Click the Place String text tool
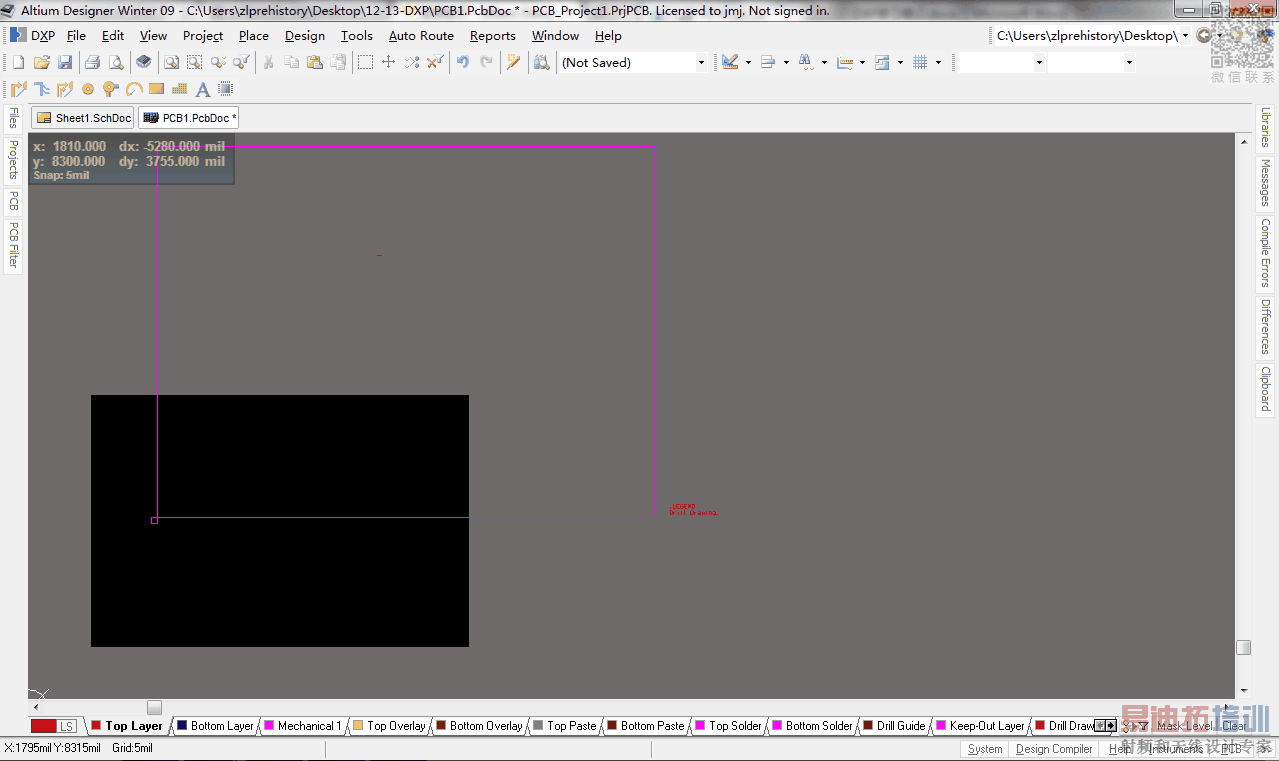Screen dimensions: 1279x761 [x=202, y=89]
